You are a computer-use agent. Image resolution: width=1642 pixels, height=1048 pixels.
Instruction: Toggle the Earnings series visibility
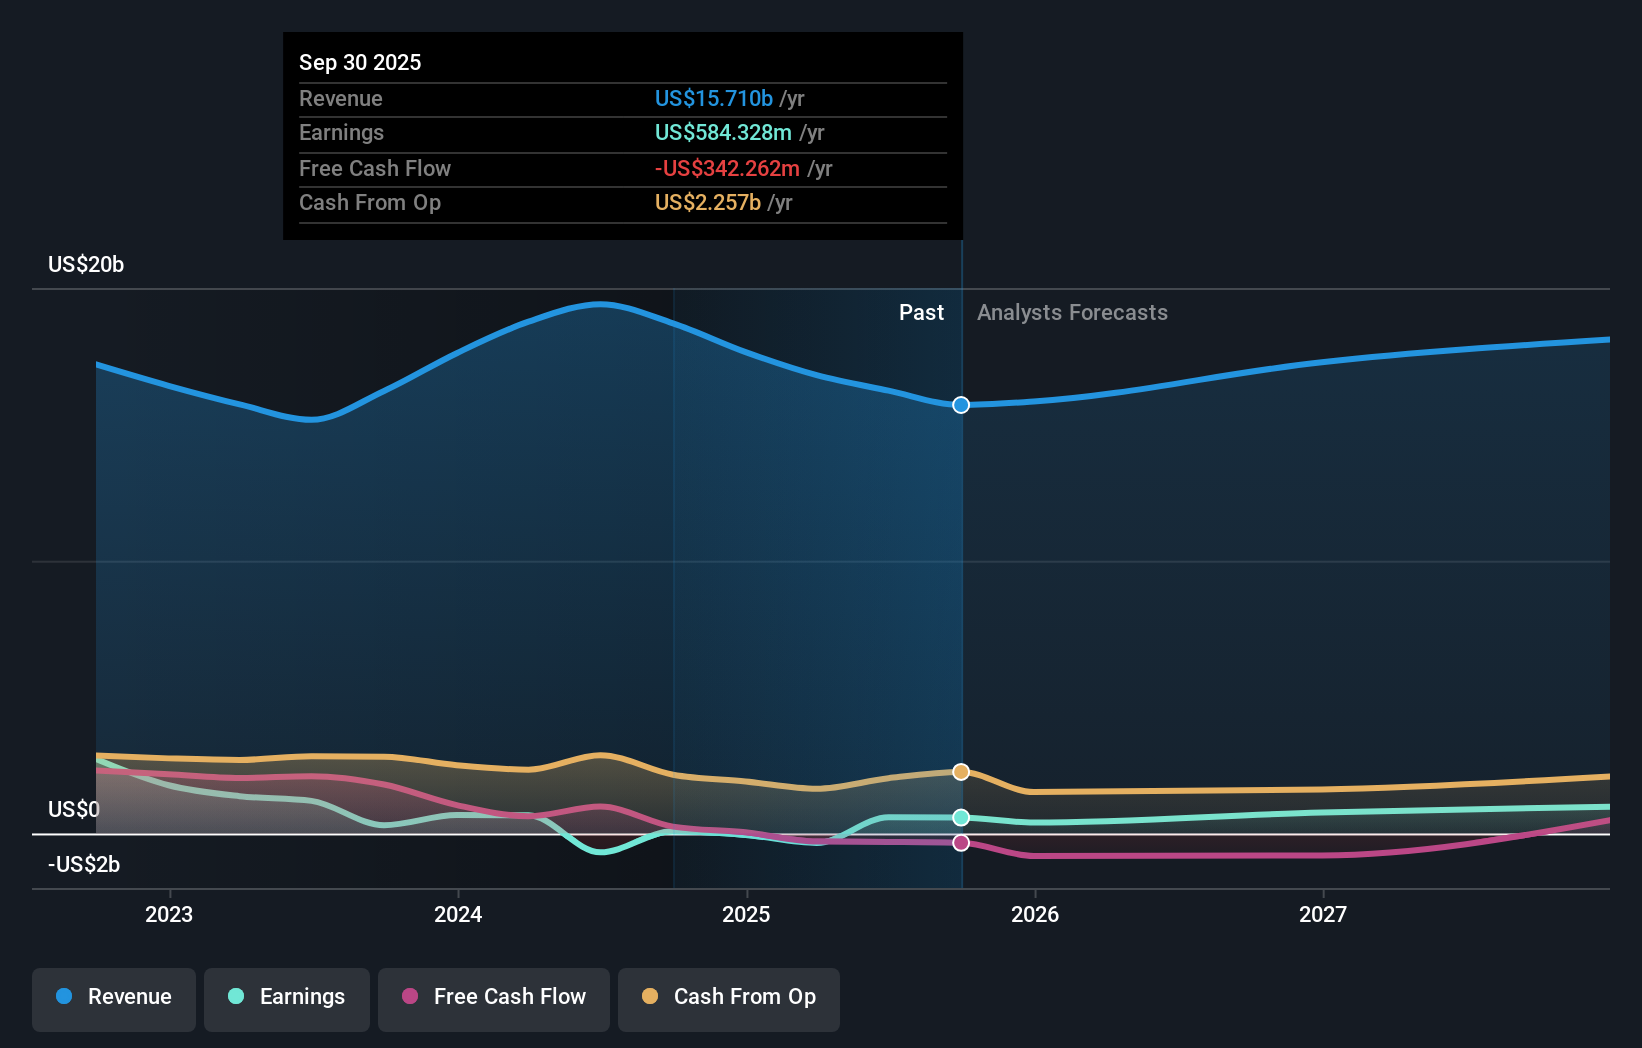pos(287,997)
